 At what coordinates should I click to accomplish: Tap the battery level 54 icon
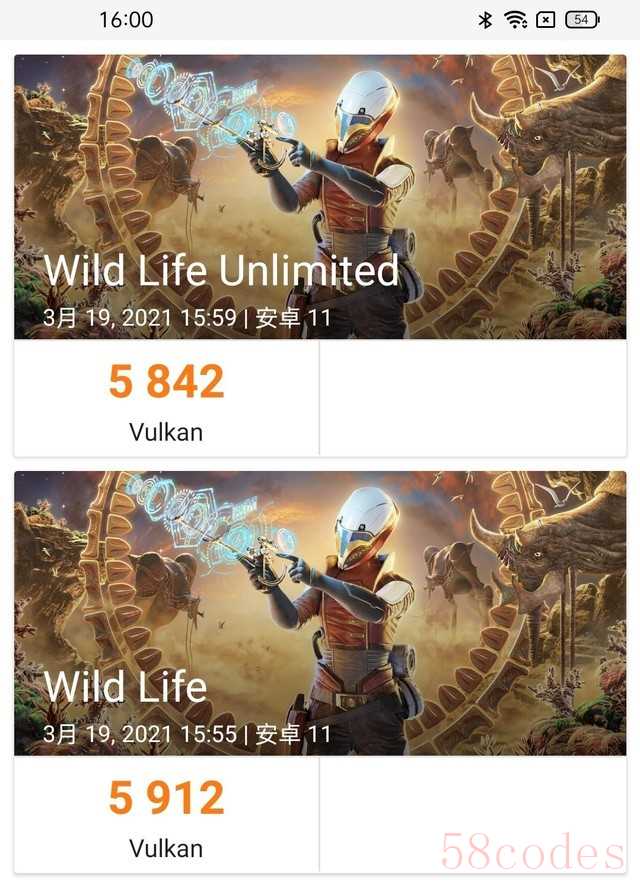(582, 20)
